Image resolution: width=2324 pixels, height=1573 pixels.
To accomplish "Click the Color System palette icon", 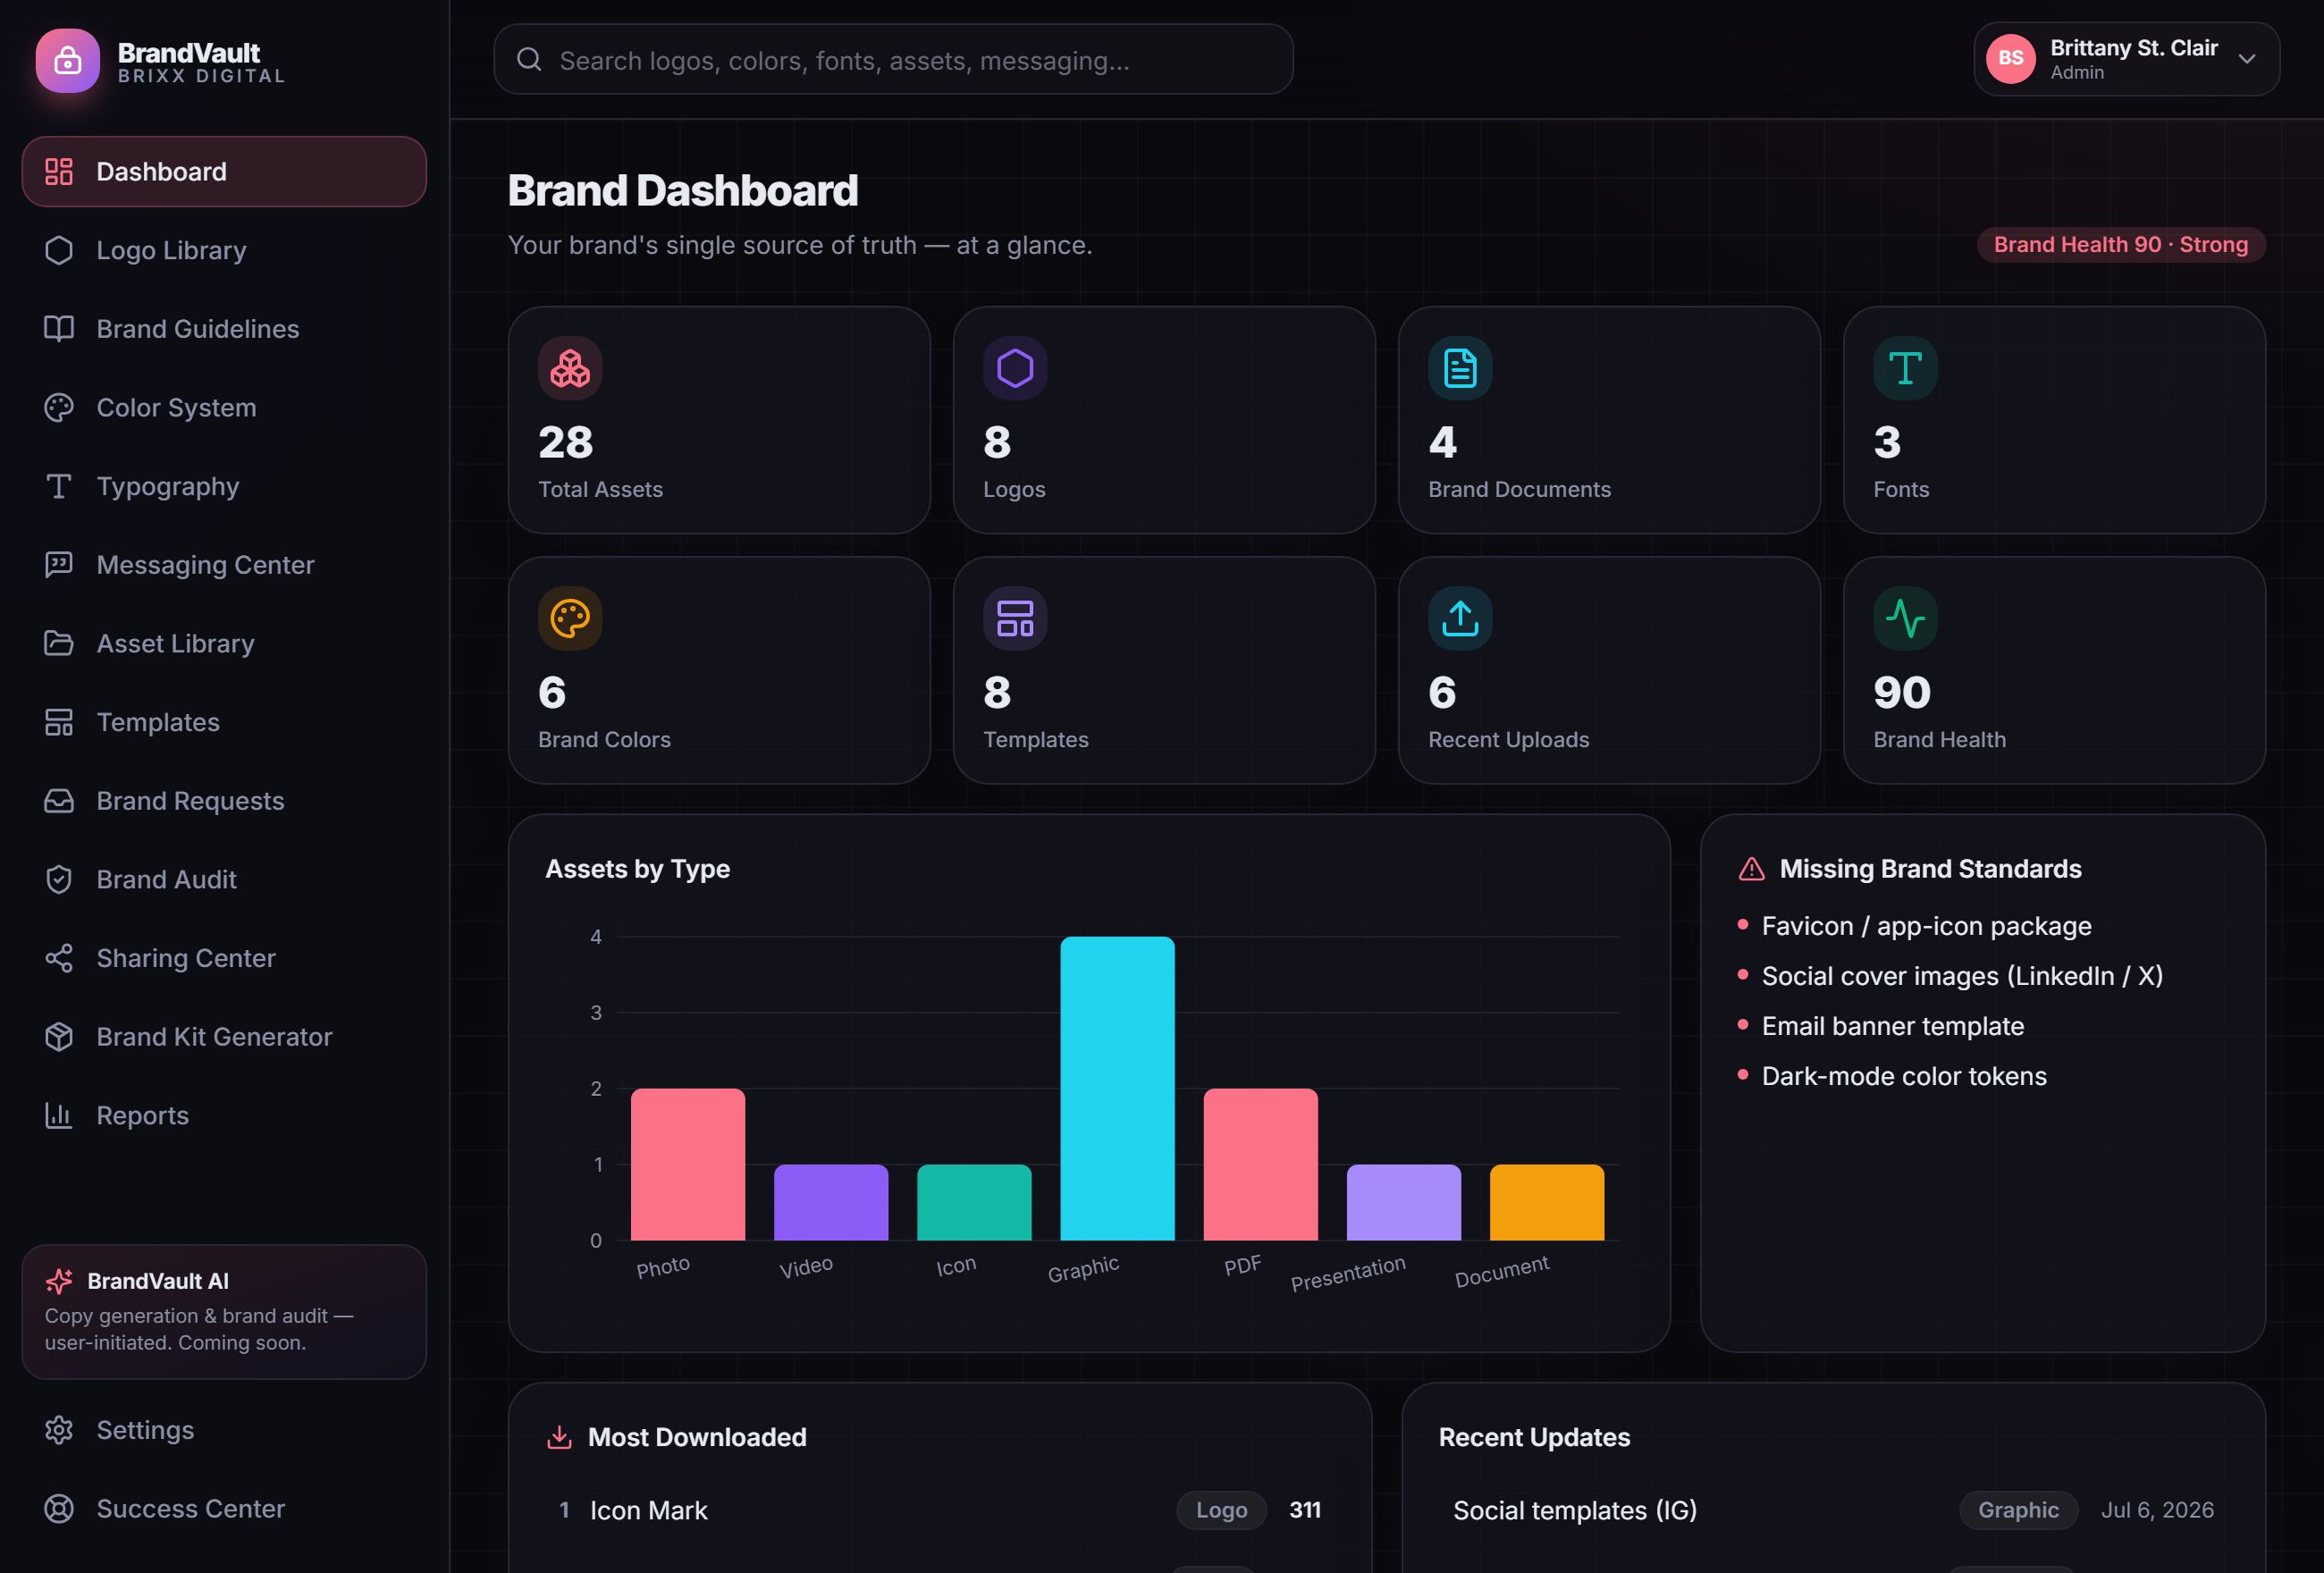I will click(59, 408).
